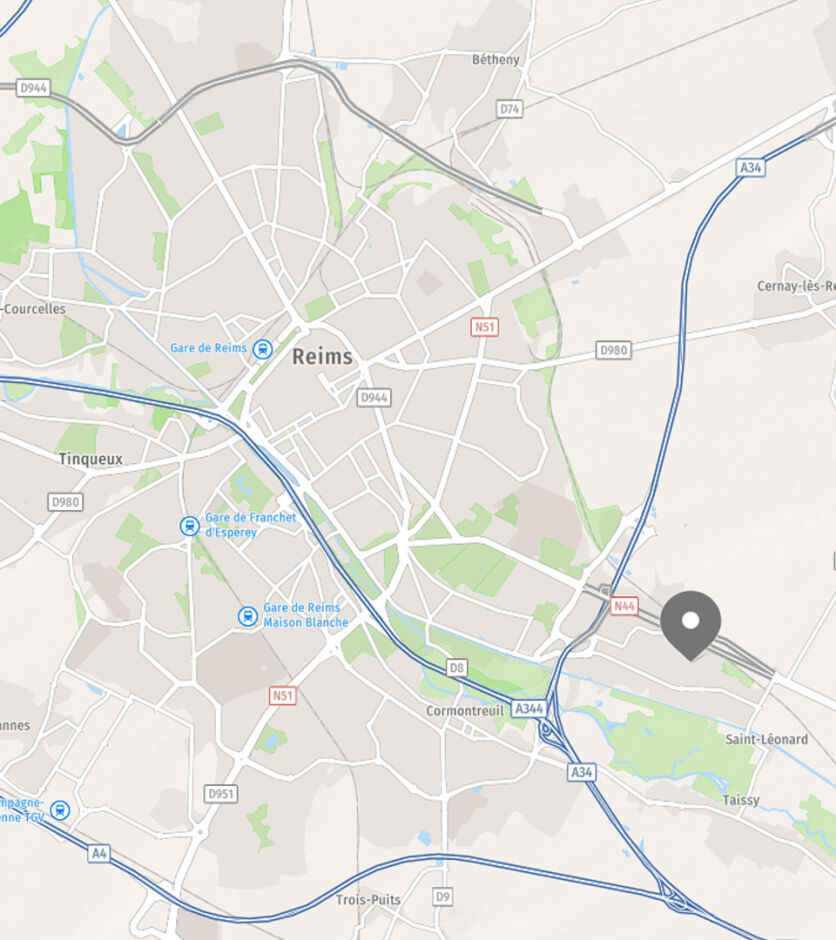Select the Champagne-Ardenne TGV station icon
Viewport: 836px width, 940px height.
[x=59, y=811]
